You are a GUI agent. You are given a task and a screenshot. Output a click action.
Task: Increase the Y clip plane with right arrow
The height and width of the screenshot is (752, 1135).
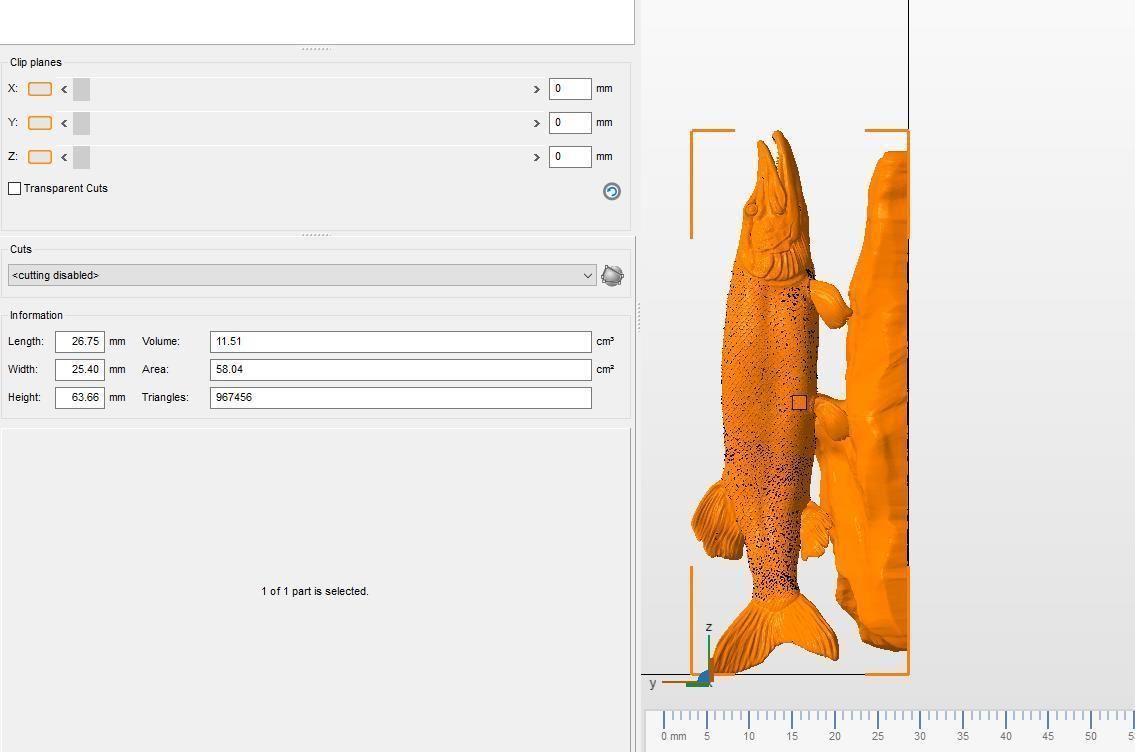click(x=536, y=123)
